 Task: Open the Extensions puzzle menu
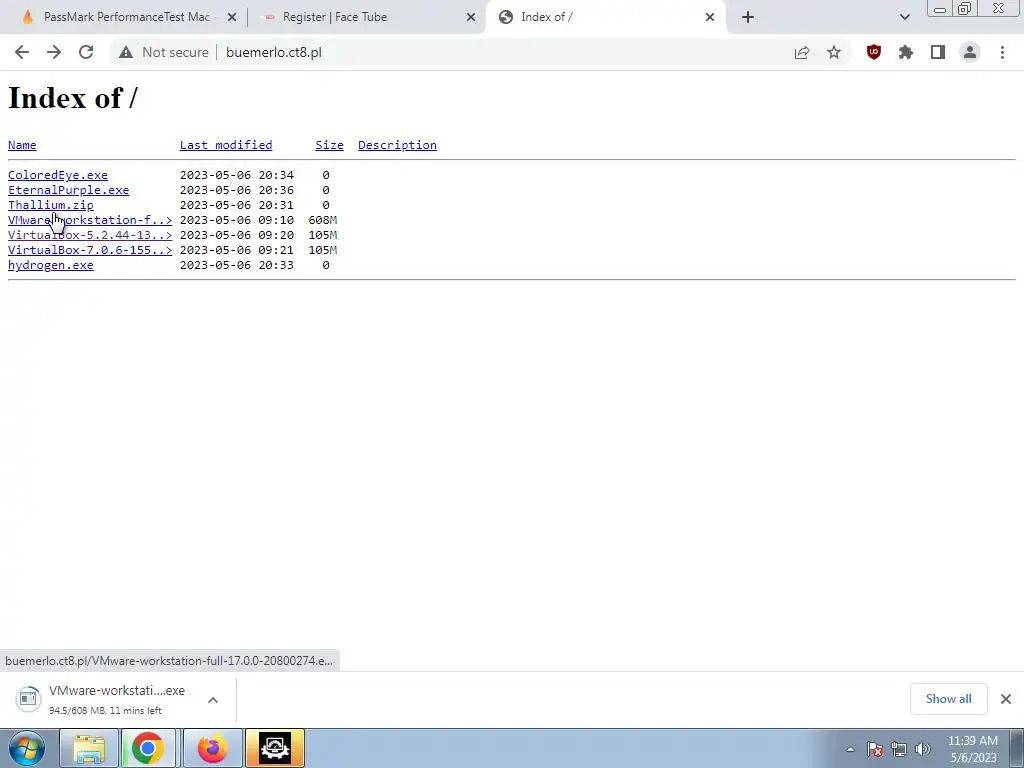(906, 52)
